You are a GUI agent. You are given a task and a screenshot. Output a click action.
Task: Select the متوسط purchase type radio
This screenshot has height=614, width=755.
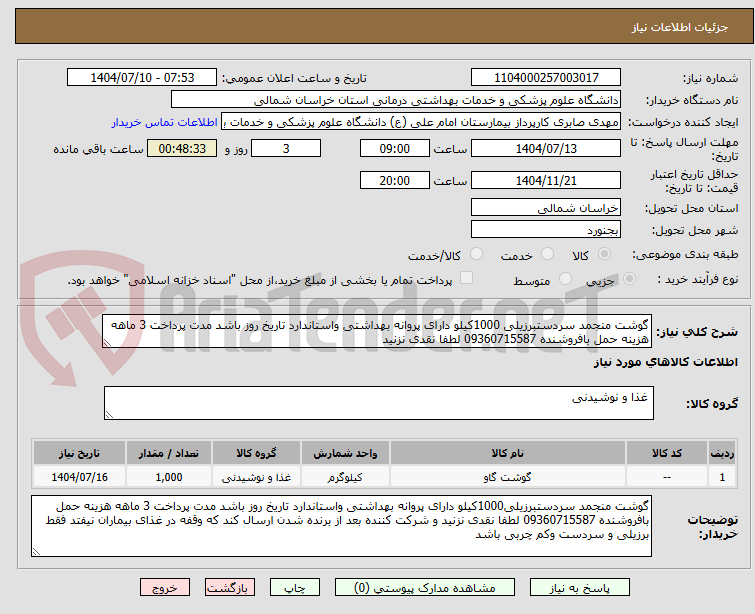565,279
